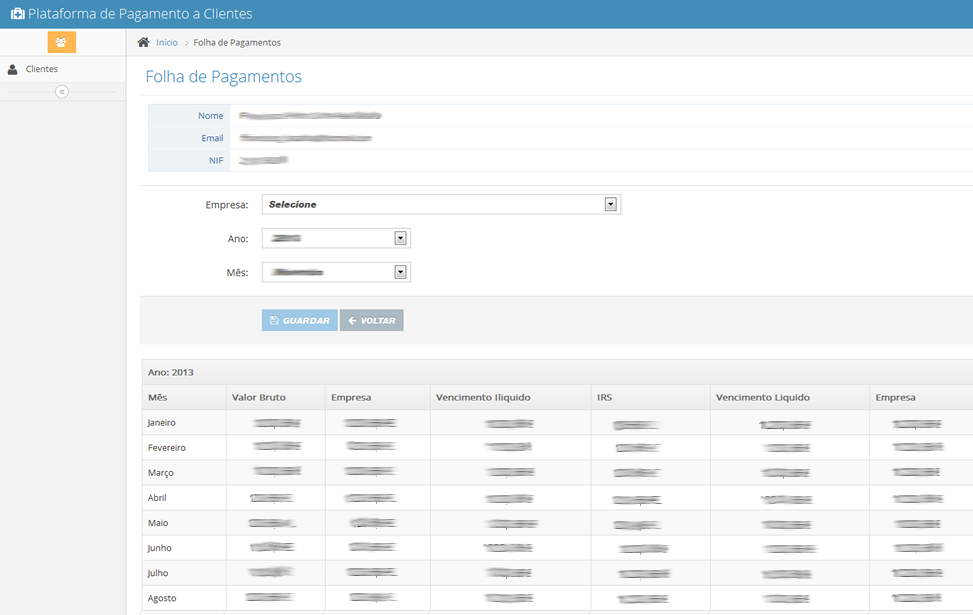Viewport: 973px width, 615px height.
Task: Select the 'Agosto' row label
Action: 162,598
